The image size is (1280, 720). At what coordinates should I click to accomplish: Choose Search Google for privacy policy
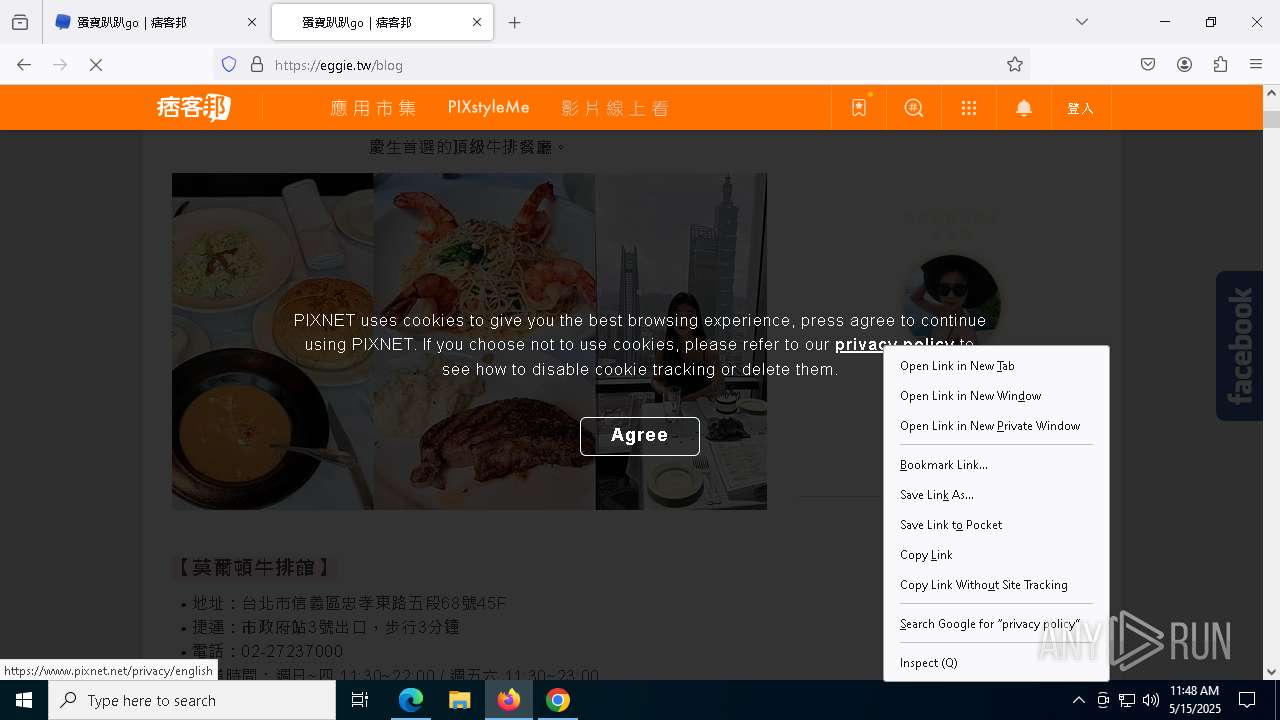point(997,624)
